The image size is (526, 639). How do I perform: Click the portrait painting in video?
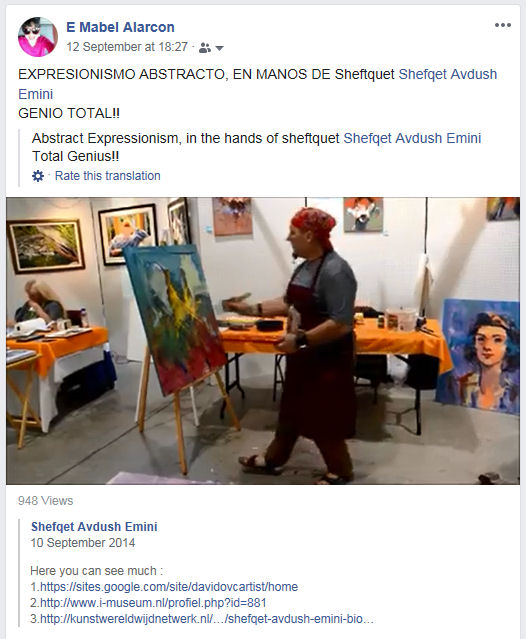479,356
